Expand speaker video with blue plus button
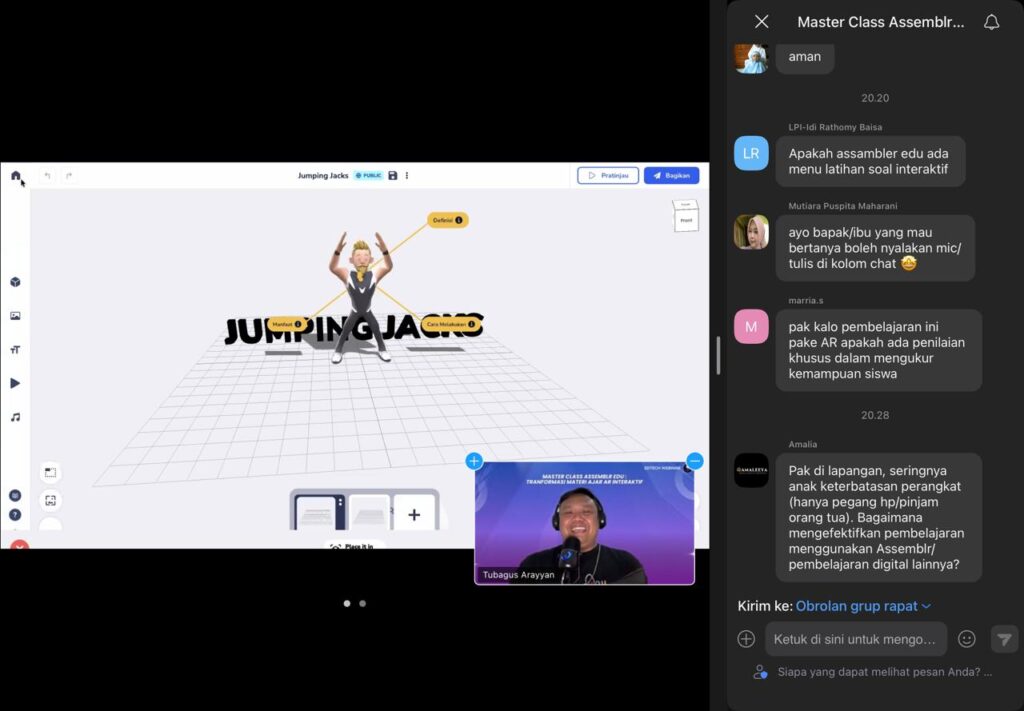Image resolution: width=1024 pixels, height=711 pixels. tap(474, 461)
